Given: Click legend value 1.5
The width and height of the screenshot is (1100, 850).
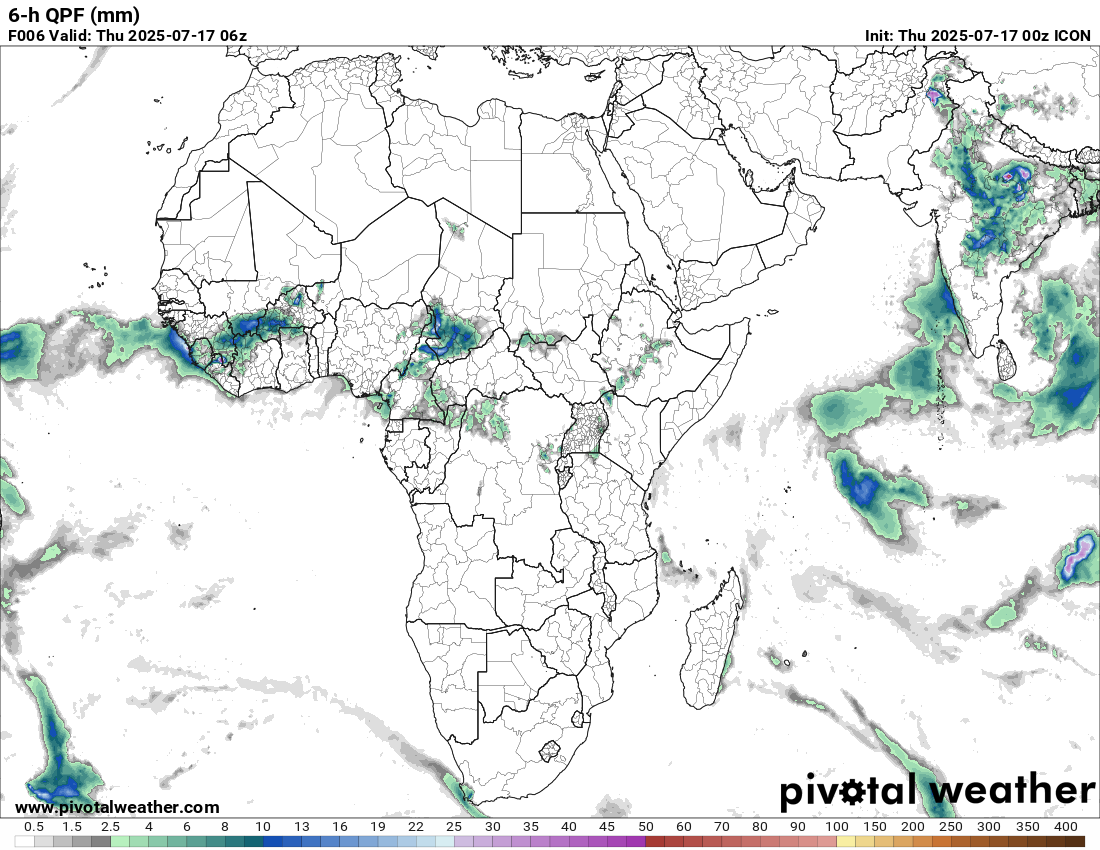Looking at the screenshot, I should click(72, 827).
